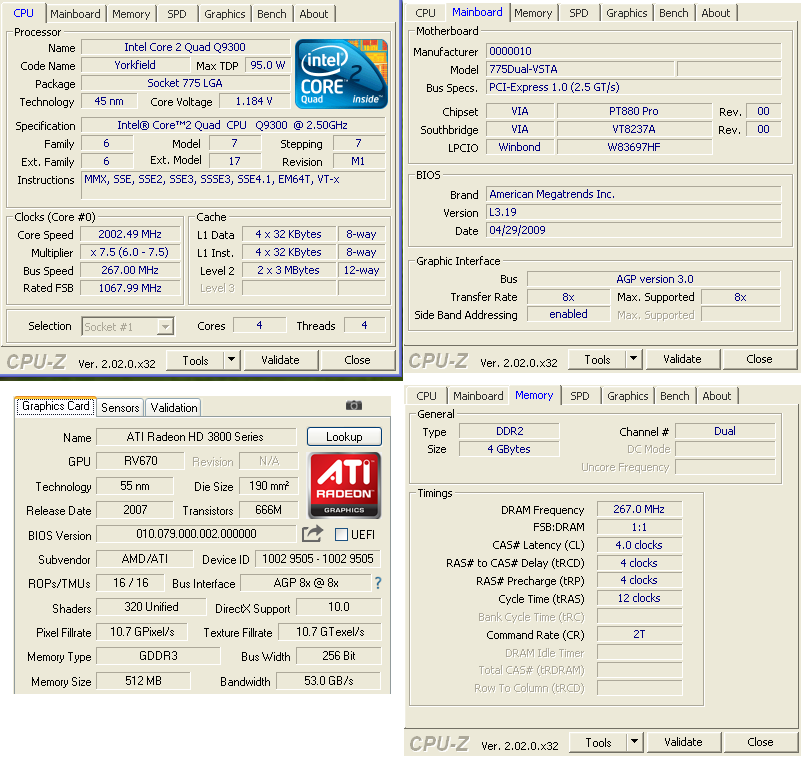This screenshot has height=757, width=802.
Task: Click motherboard model 775Dual-VSTA
Action: [580, 69]
